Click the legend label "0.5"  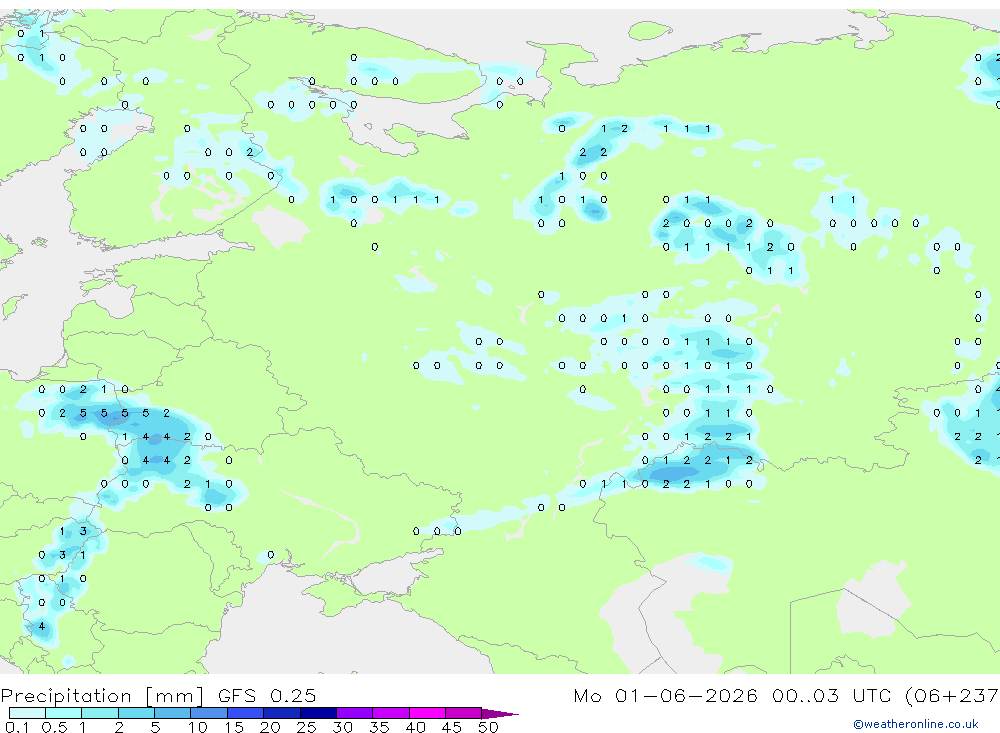54,727
